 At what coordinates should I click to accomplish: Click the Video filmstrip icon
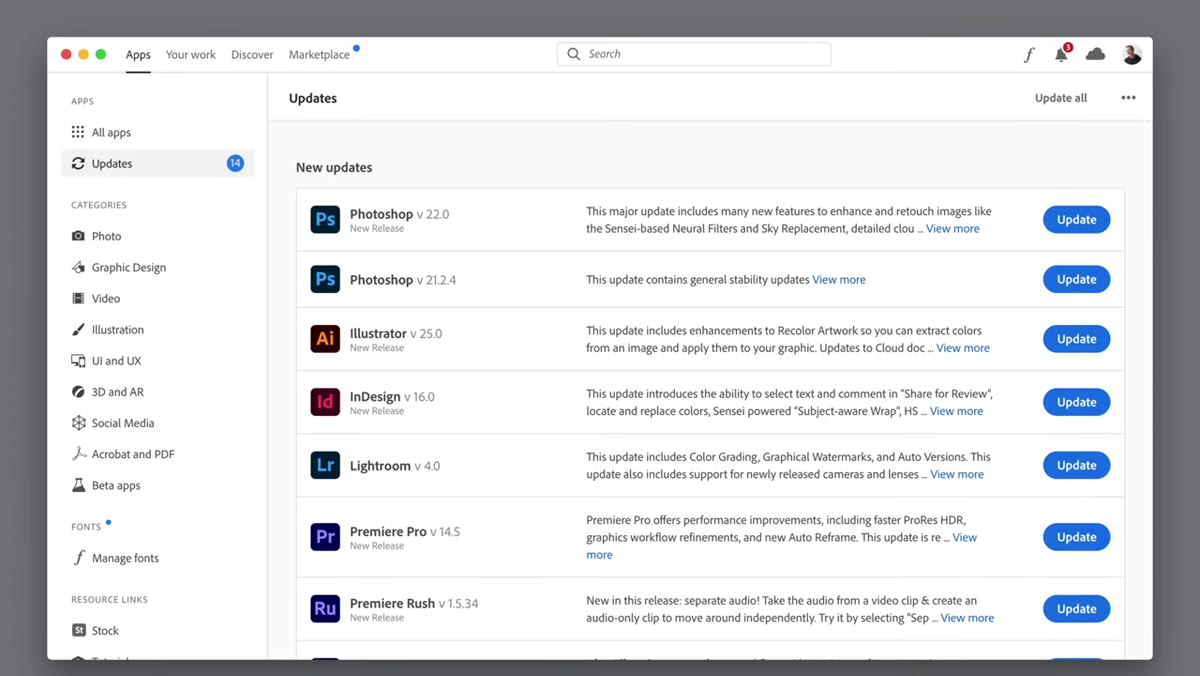78,298
